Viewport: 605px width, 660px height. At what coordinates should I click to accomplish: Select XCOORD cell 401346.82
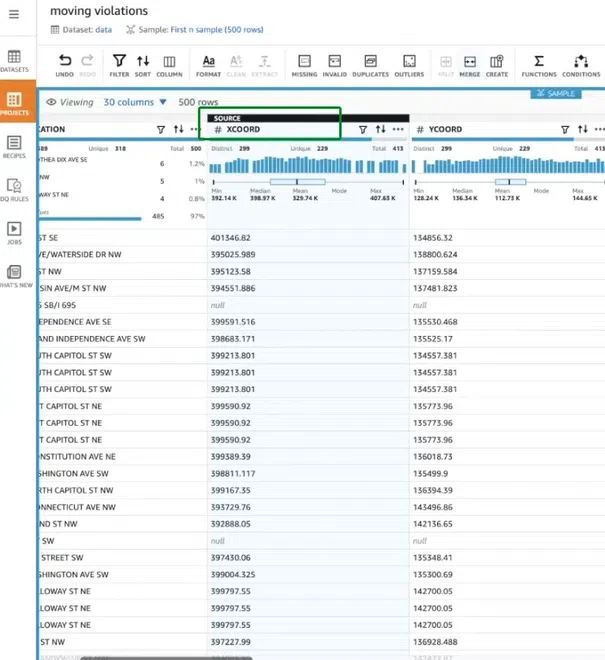coord(308,238)
